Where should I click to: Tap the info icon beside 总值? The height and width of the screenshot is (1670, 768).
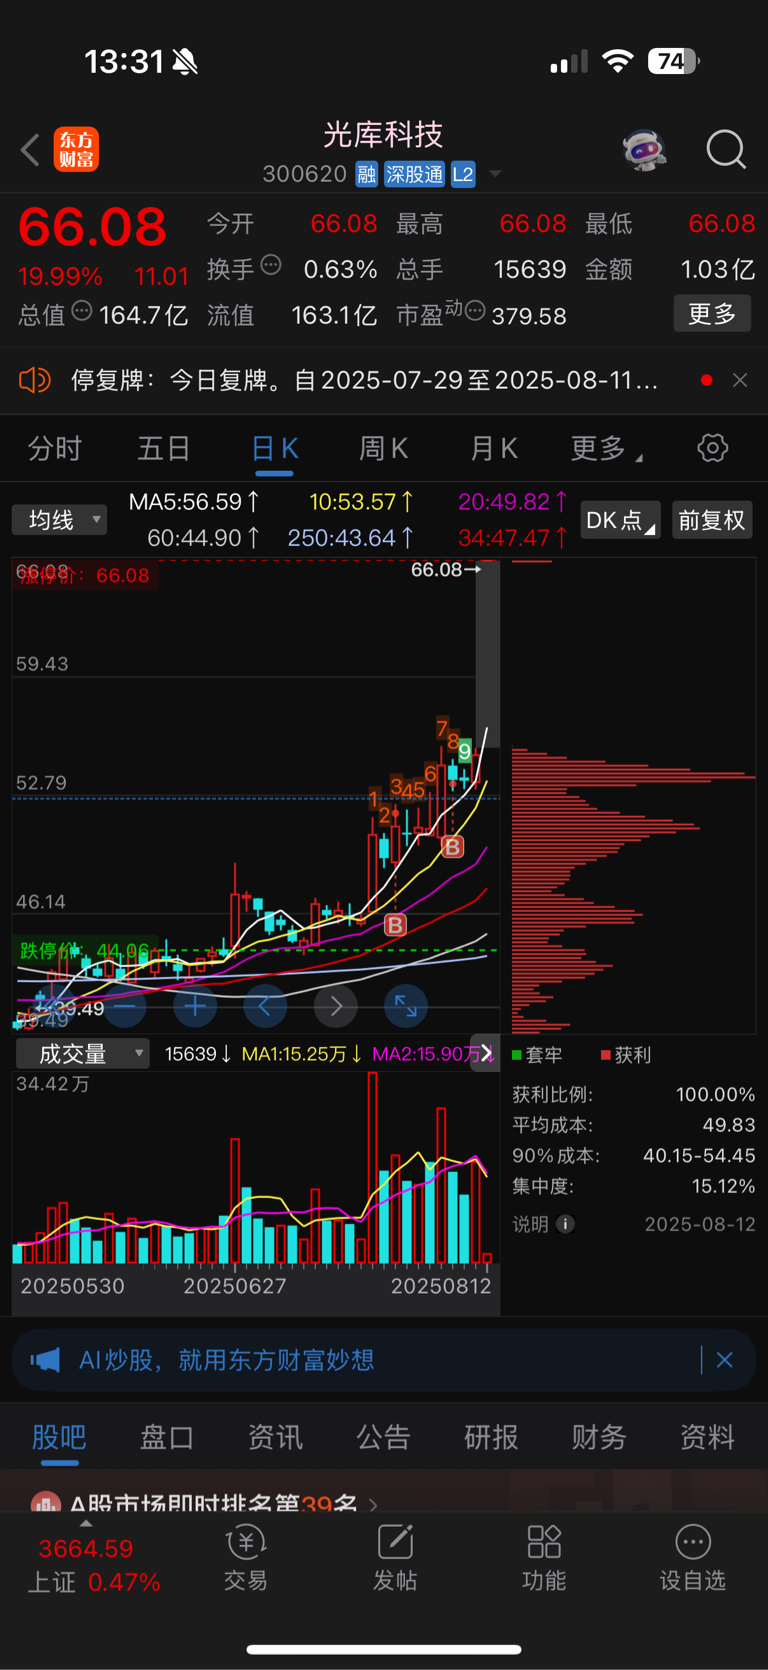[82, 311]
